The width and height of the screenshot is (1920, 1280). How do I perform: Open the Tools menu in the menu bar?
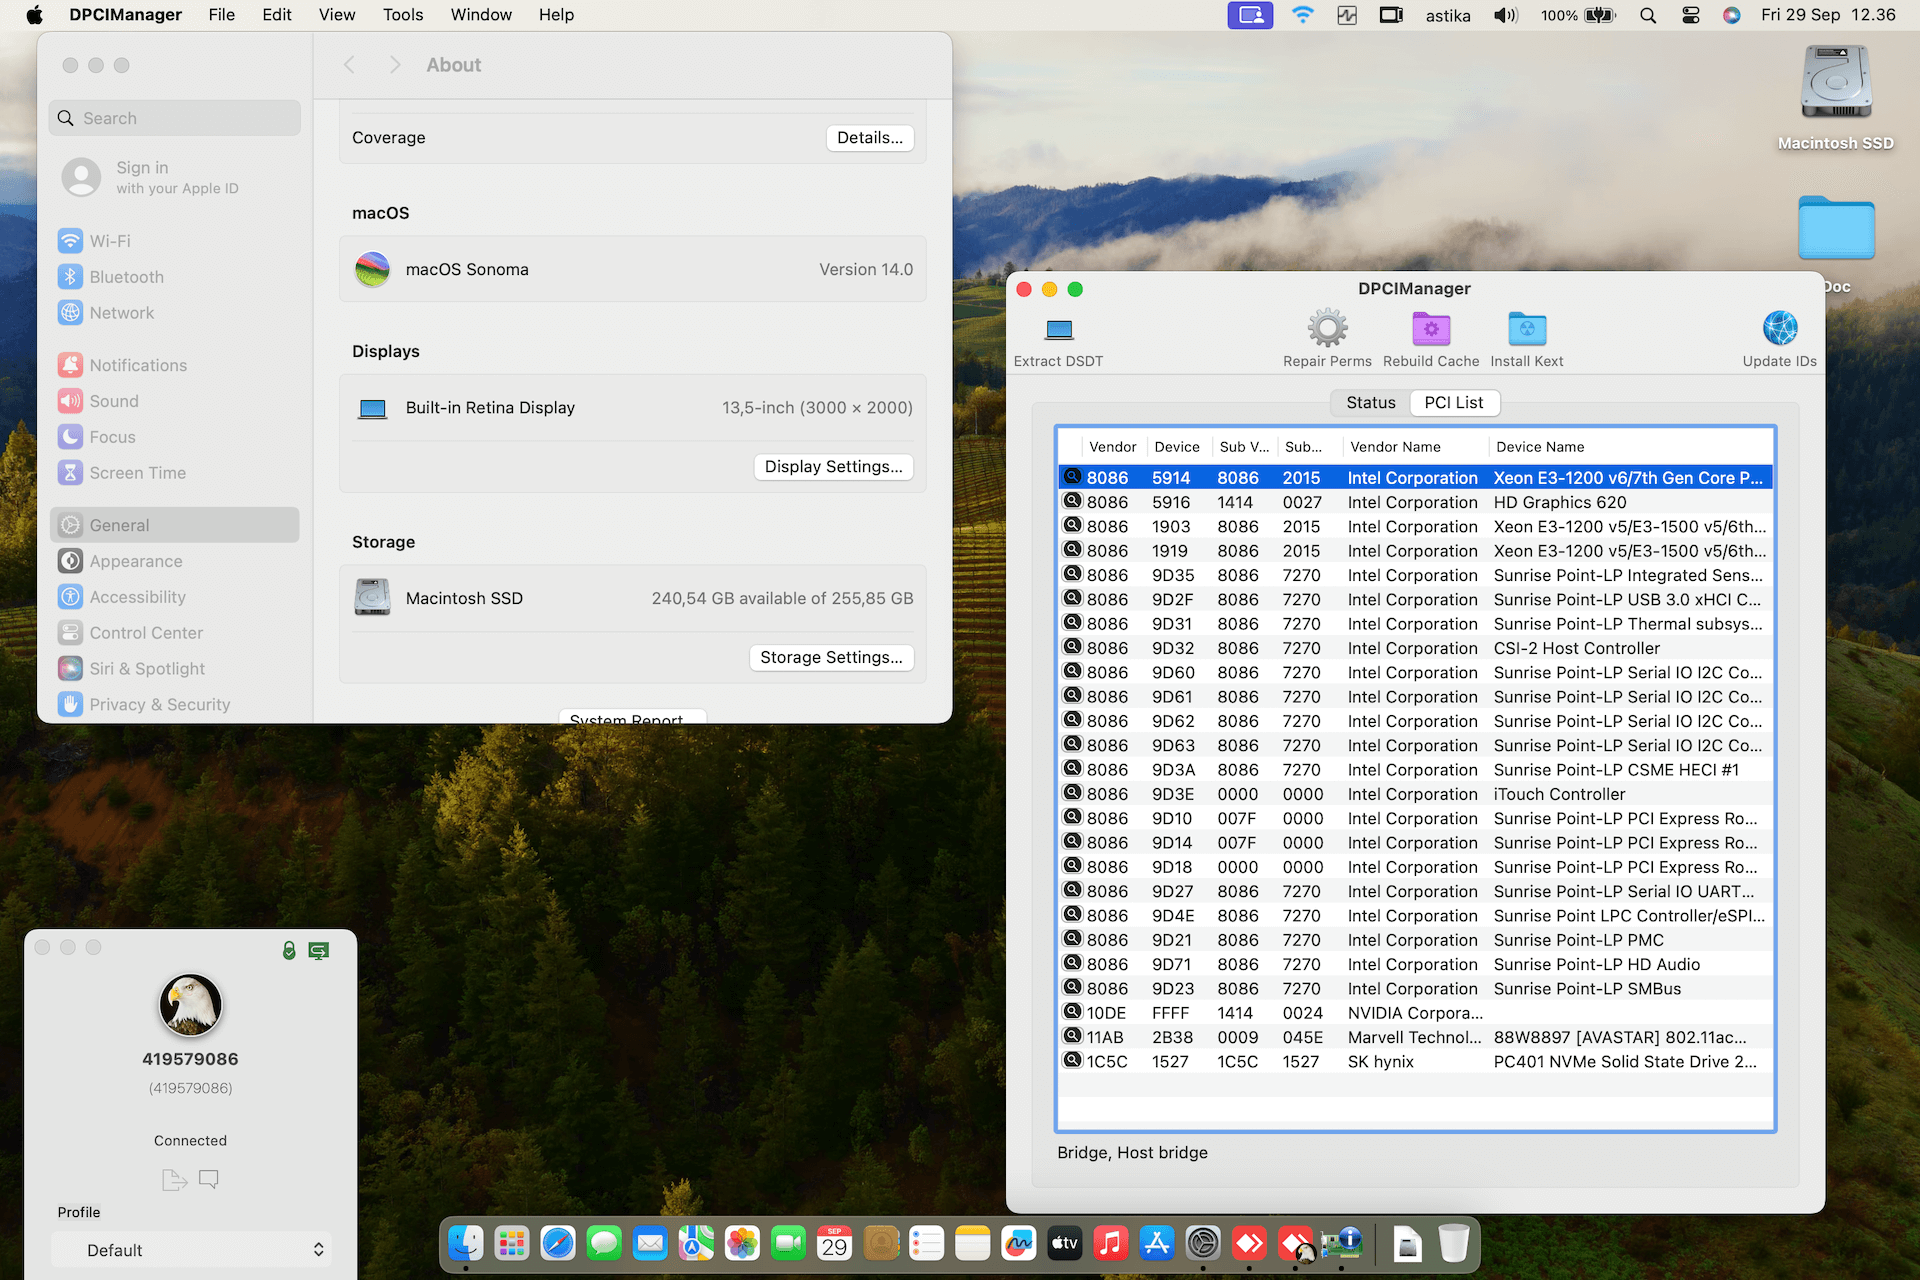tap(403, 15)
